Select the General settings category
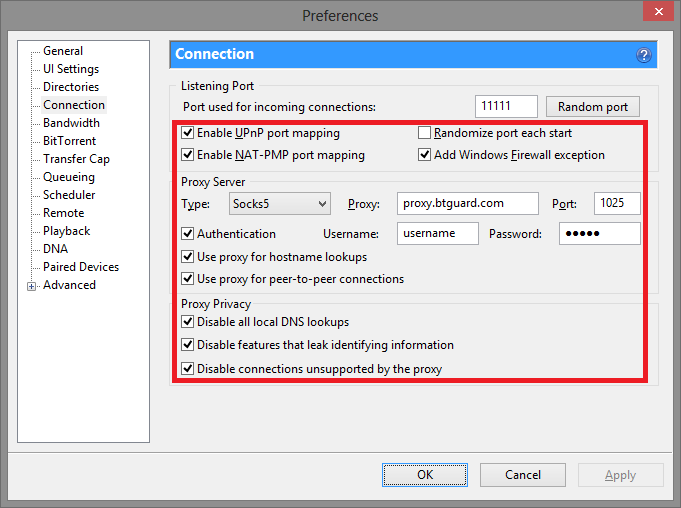Screen dimensions: 681x508 pos(63,51)
